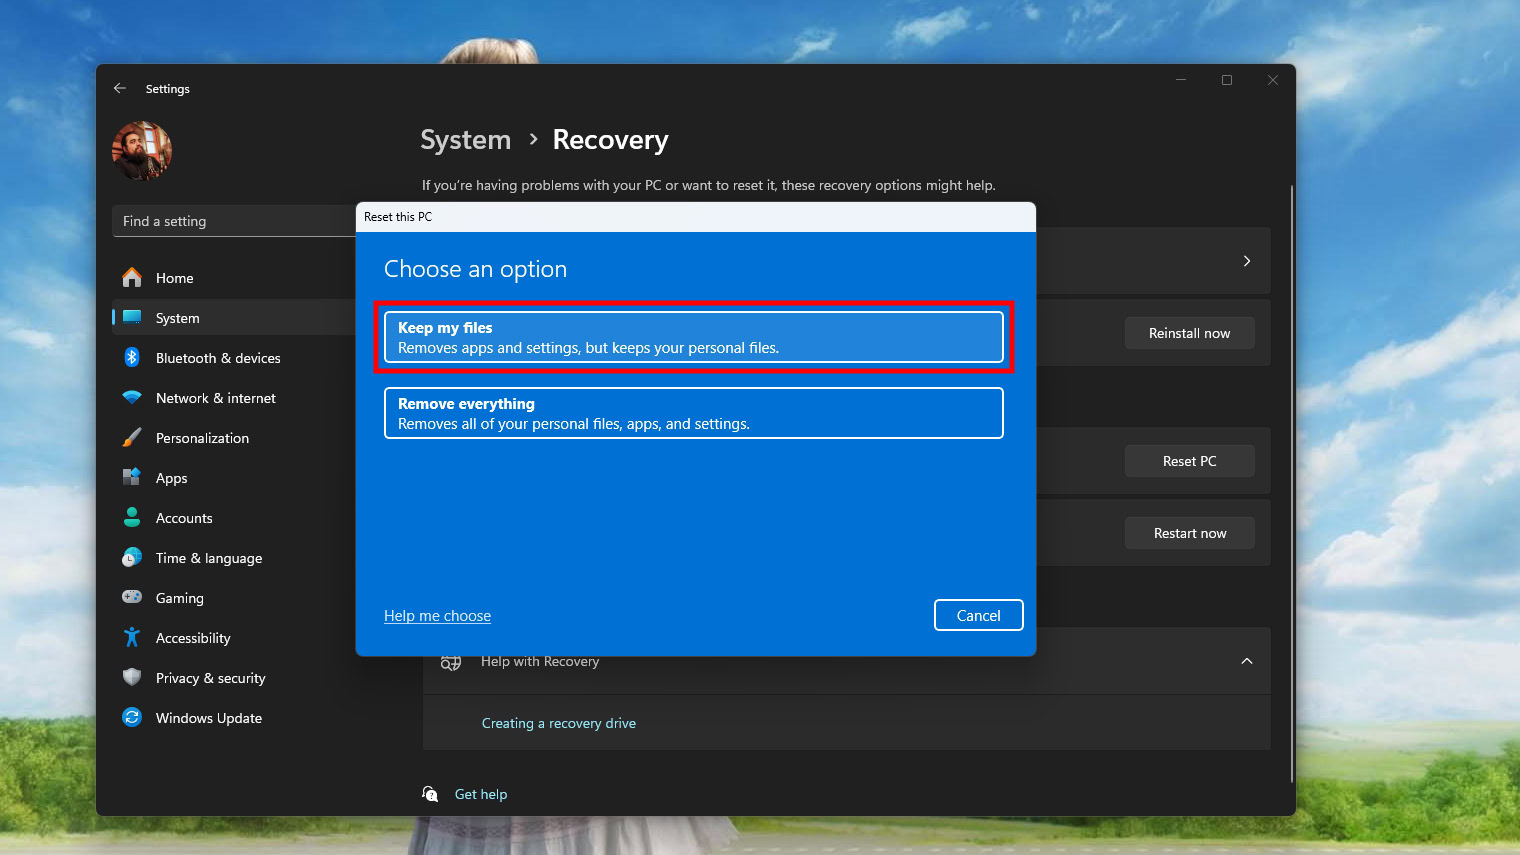This screenshot has width=1520, height=855.
Task: Click the Accessibility figure icon
Action: 132,638
